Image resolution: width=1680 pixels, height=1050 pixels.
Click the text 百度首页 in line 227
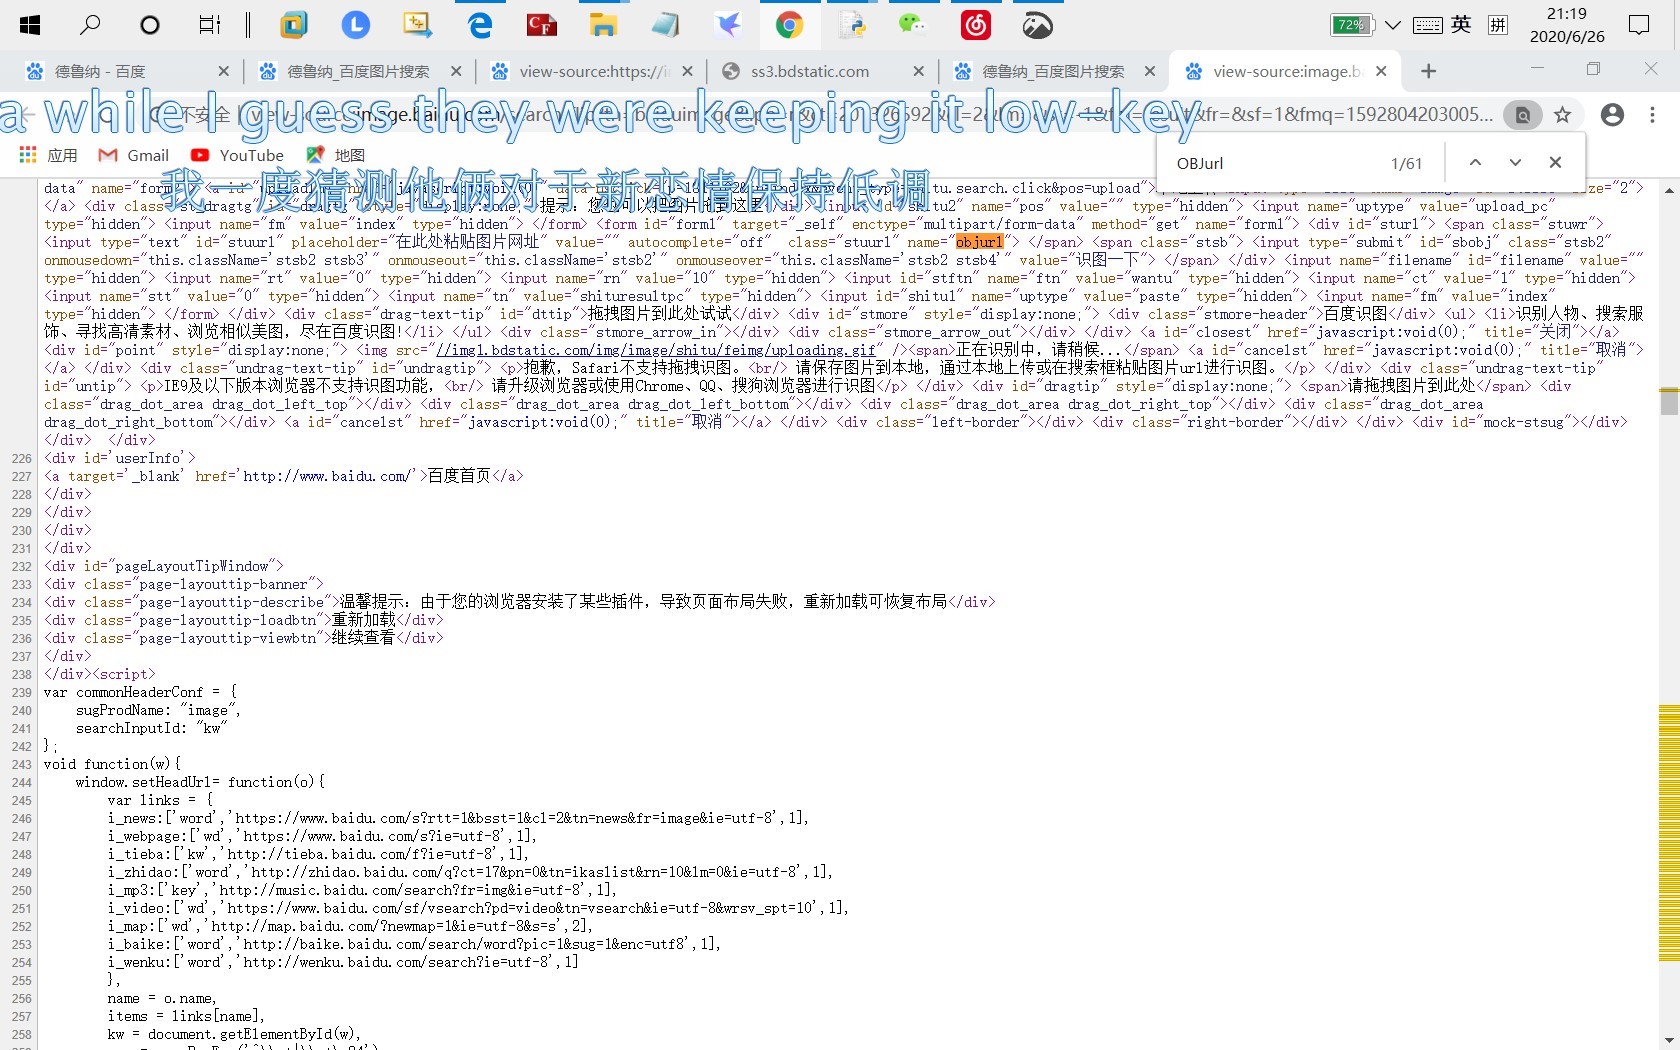pyautogui.click(x=459, y=476)
